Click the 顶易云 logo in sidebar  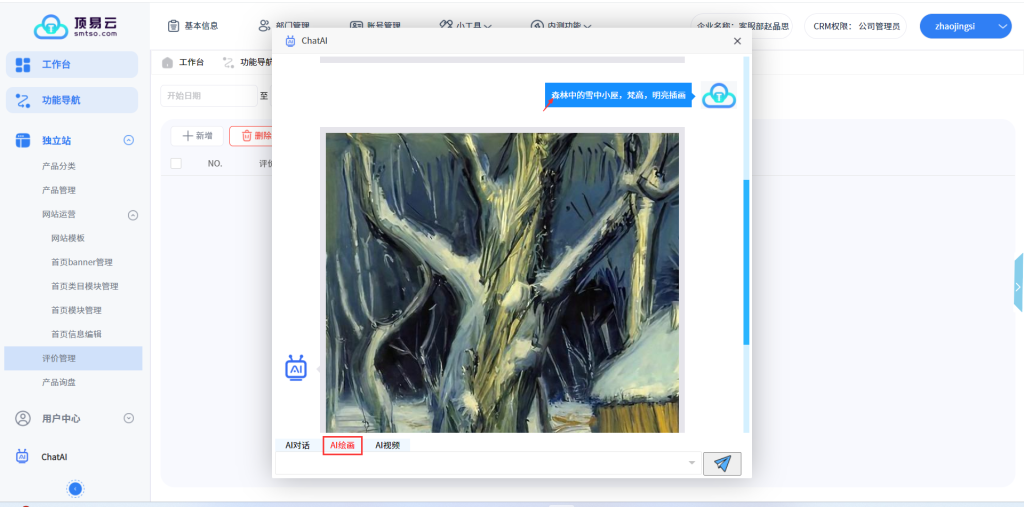pyautogui.click(x=75, y=26)
